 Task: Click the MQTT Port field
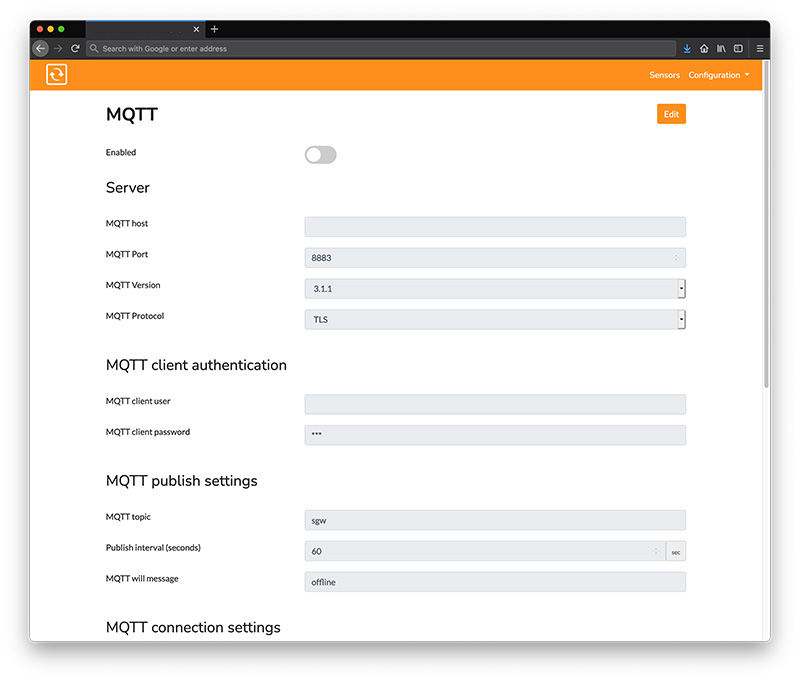click(495, 258)
